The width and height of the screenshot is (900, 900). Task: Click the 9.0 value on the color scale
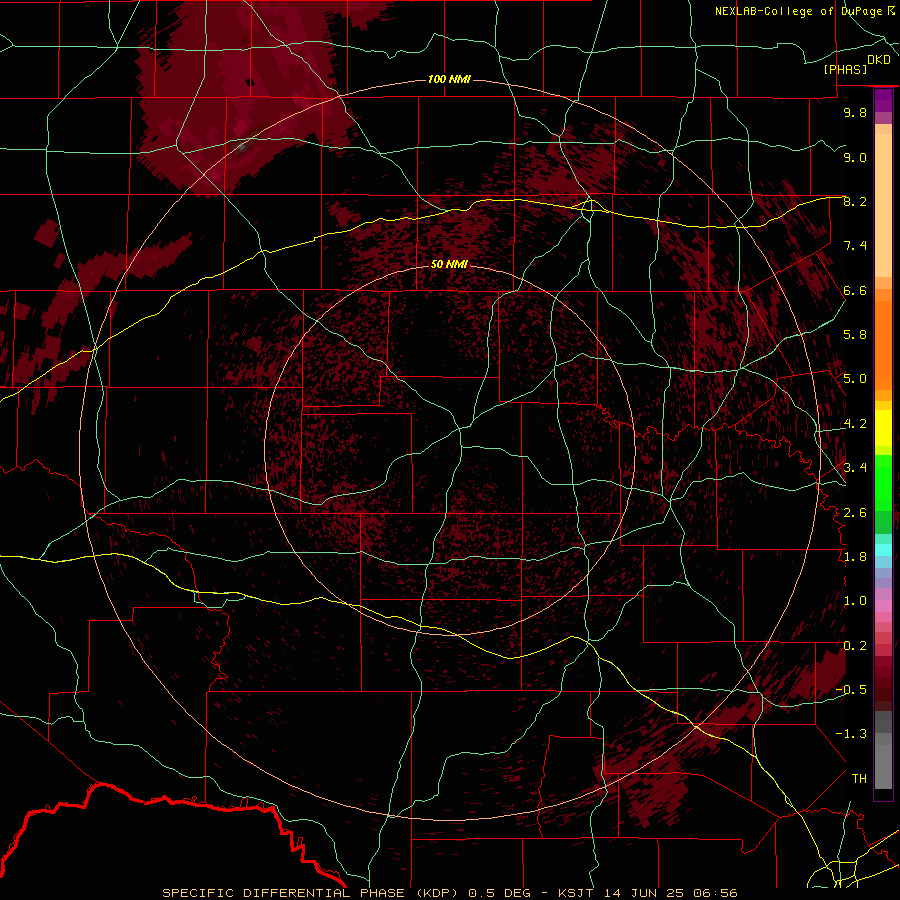(855, 157)
